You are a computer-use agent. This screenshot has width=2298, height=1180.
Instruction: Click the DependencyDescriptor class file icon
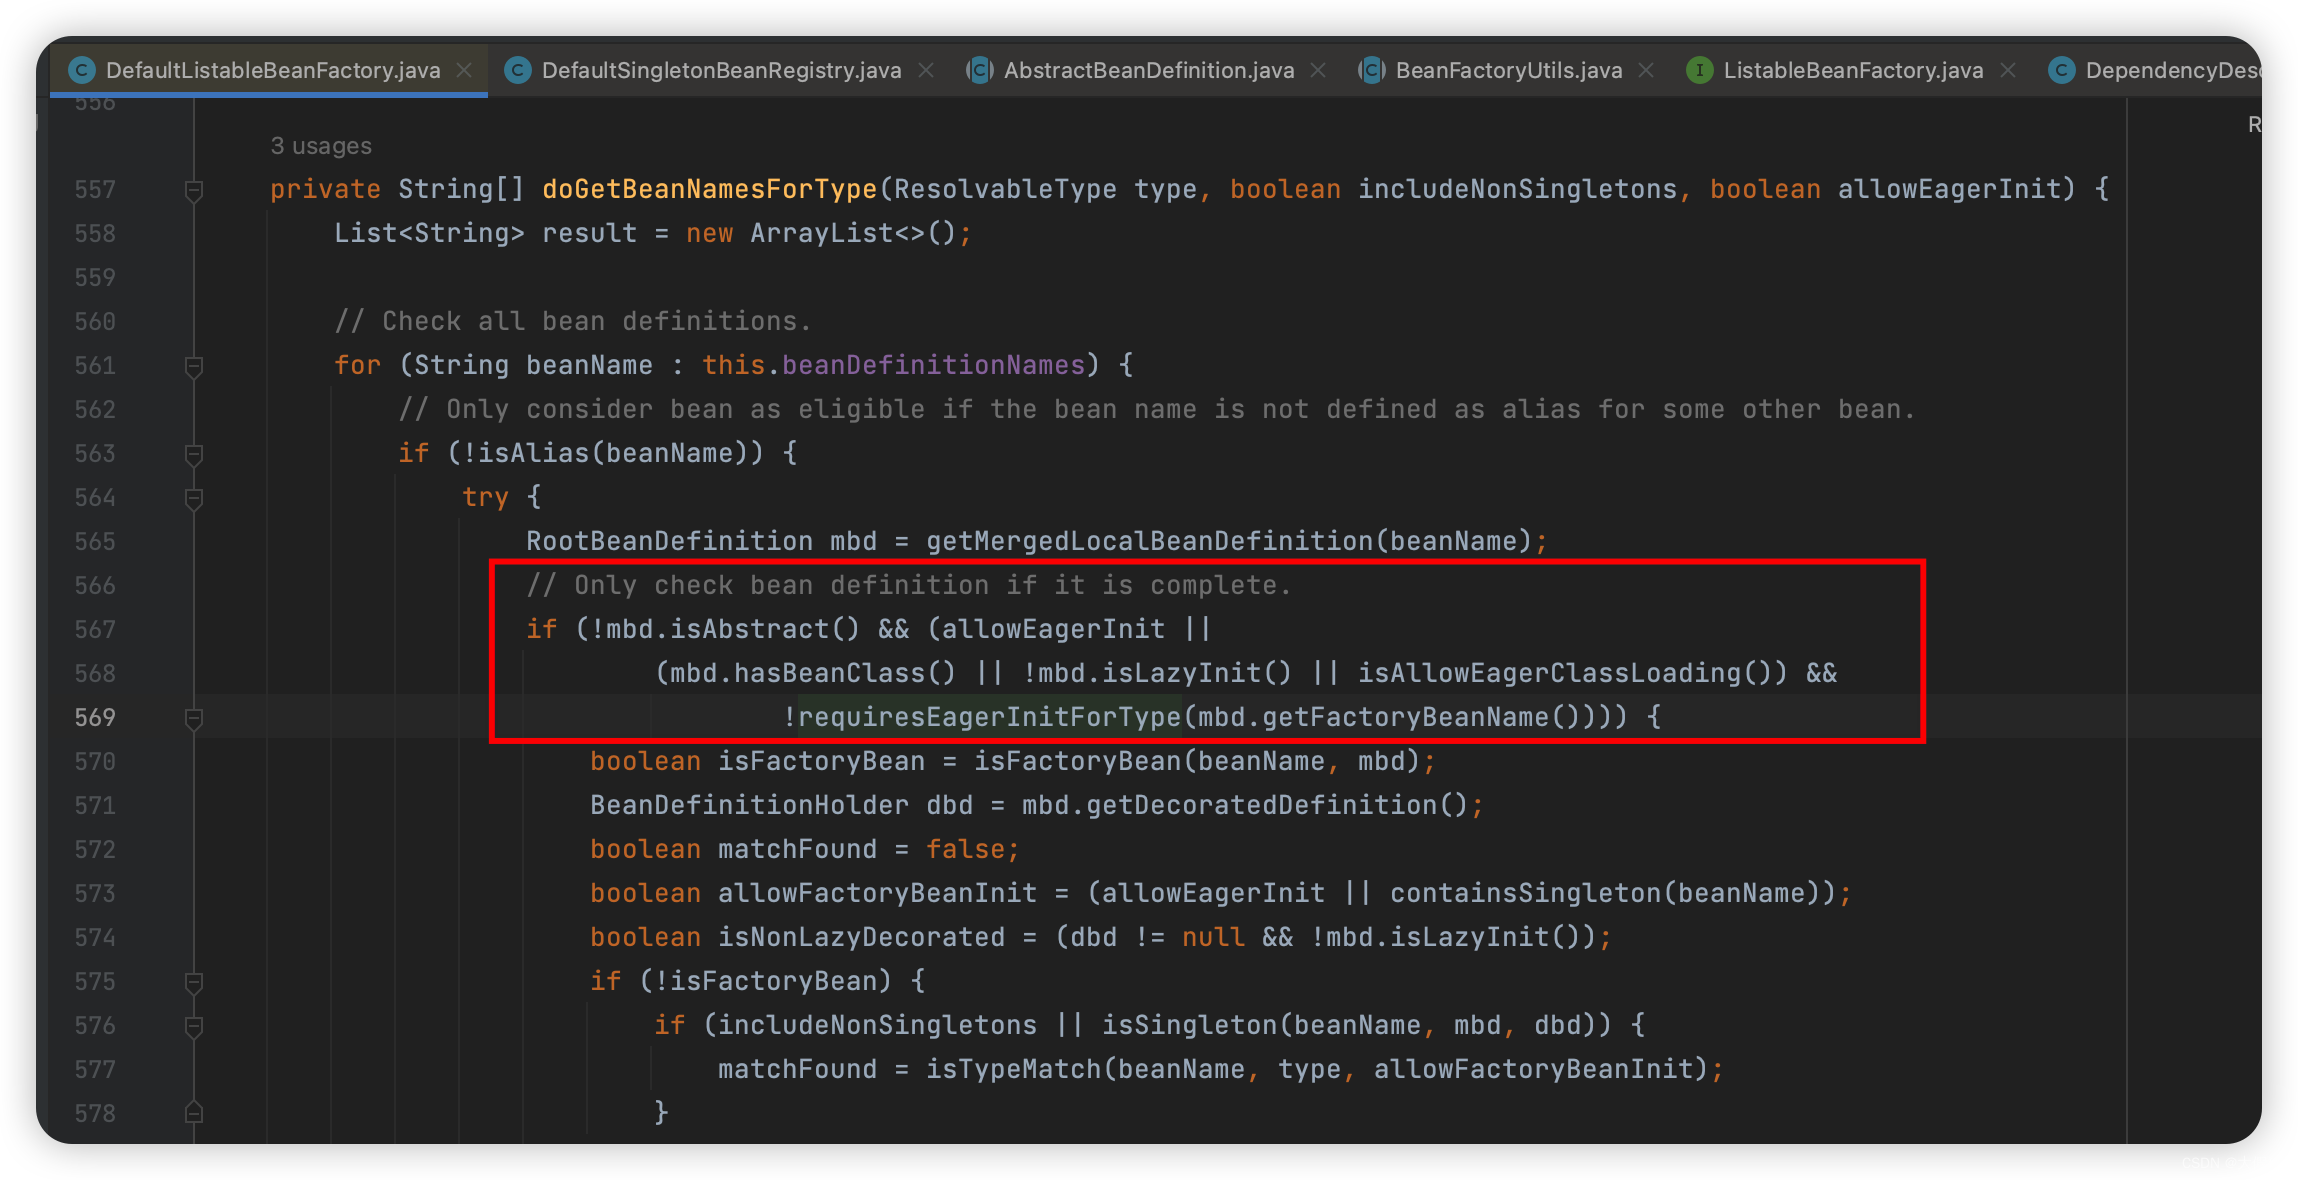tap(2061, 70)
